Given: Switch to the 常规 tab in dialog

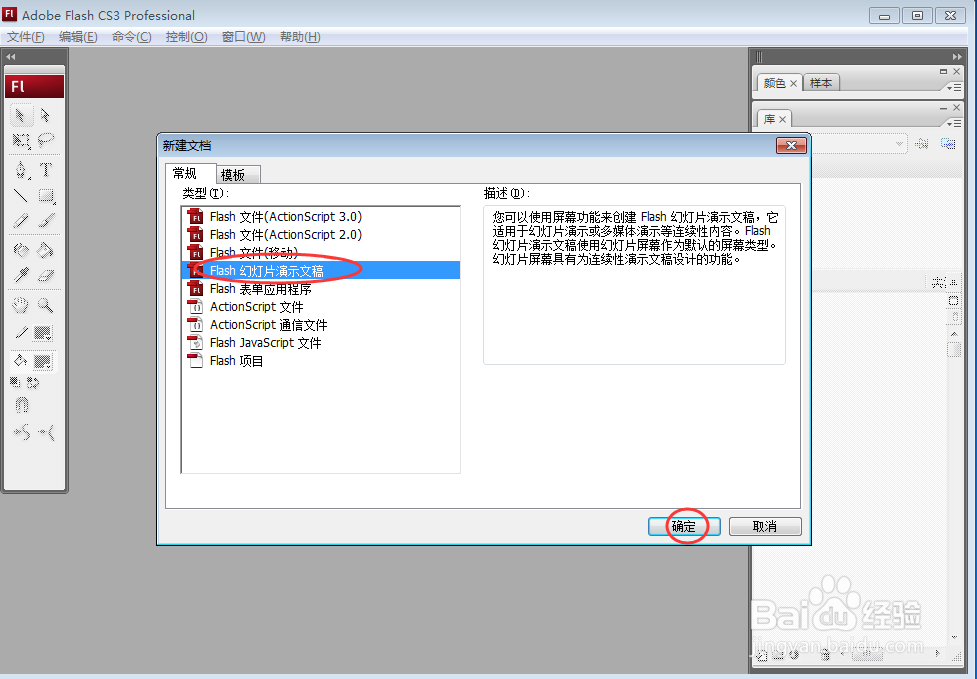Looking at the screenshot, I should (x=184, y=173).
